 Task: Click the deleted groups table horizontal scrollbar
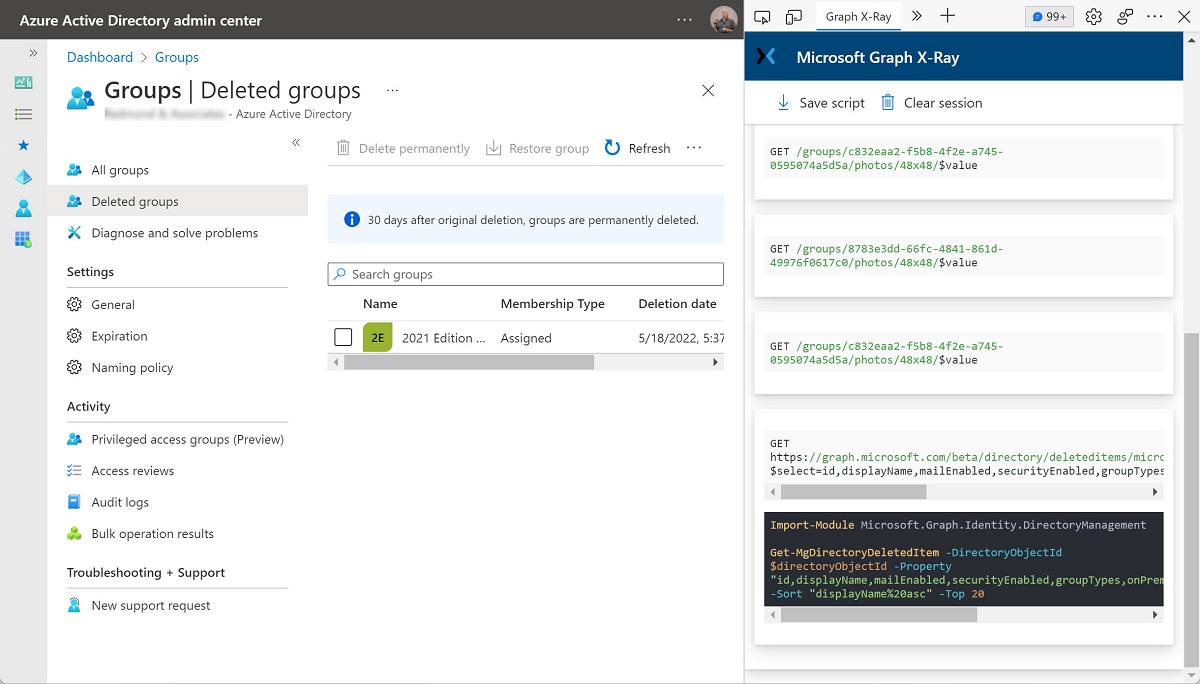469,362
